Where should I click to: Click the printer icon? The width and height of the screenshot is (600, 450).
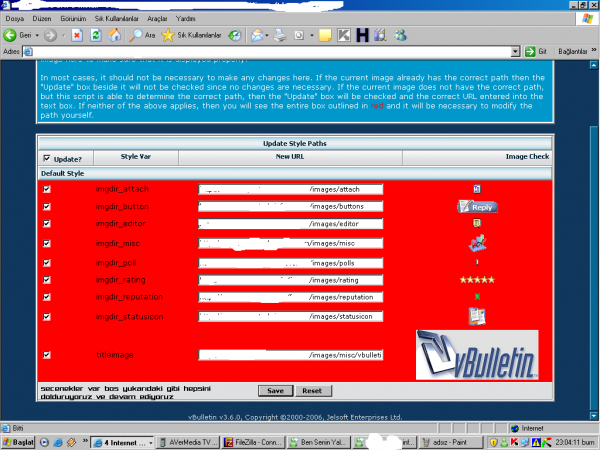[x=280, y=36]
